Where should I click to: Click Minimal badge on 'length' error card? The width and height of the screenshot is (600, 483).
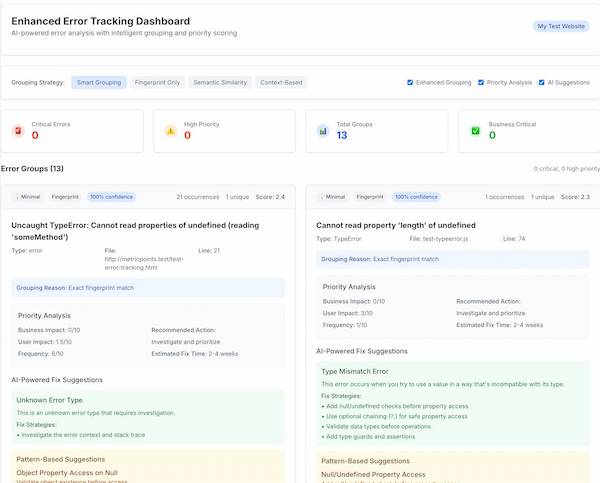click(x=333, y=197)
